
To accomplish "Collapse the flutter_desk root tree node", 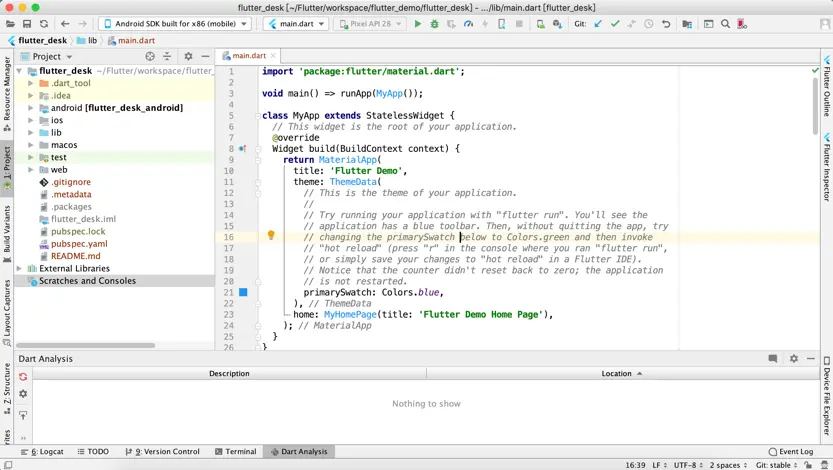I will pos(19,71).
